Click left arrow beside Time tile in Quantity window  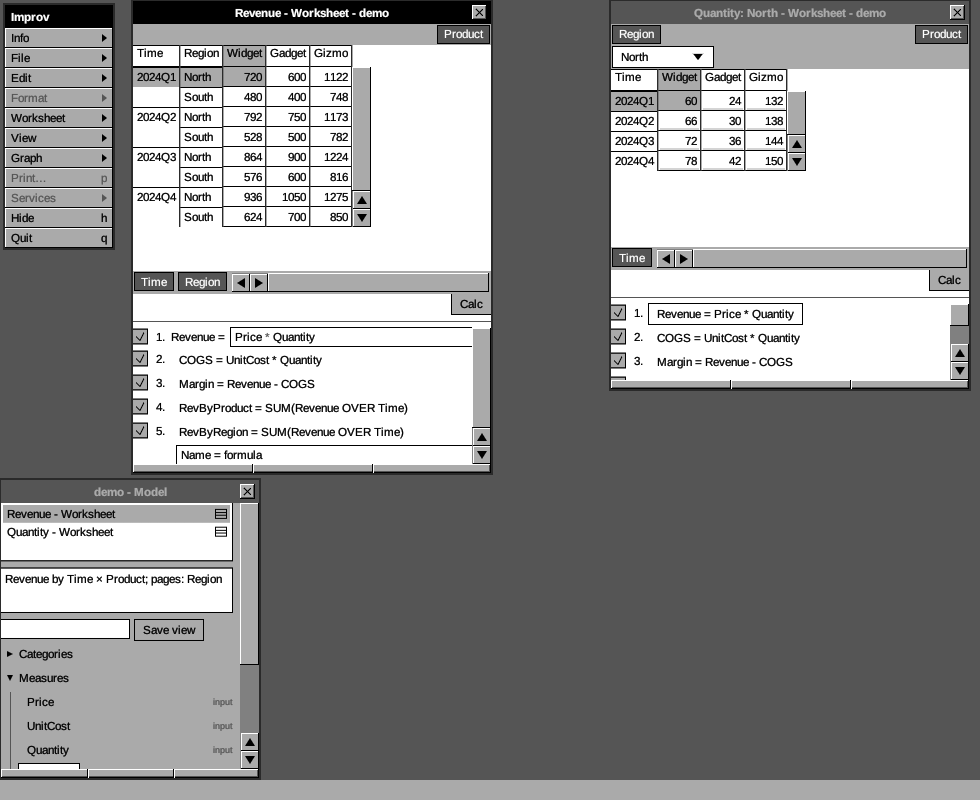[x=666, y=258]
